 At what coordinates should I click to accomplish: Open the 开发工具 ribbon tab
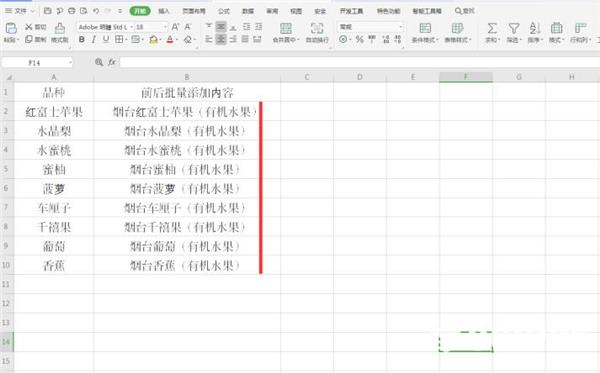click(x=351, y=11)
